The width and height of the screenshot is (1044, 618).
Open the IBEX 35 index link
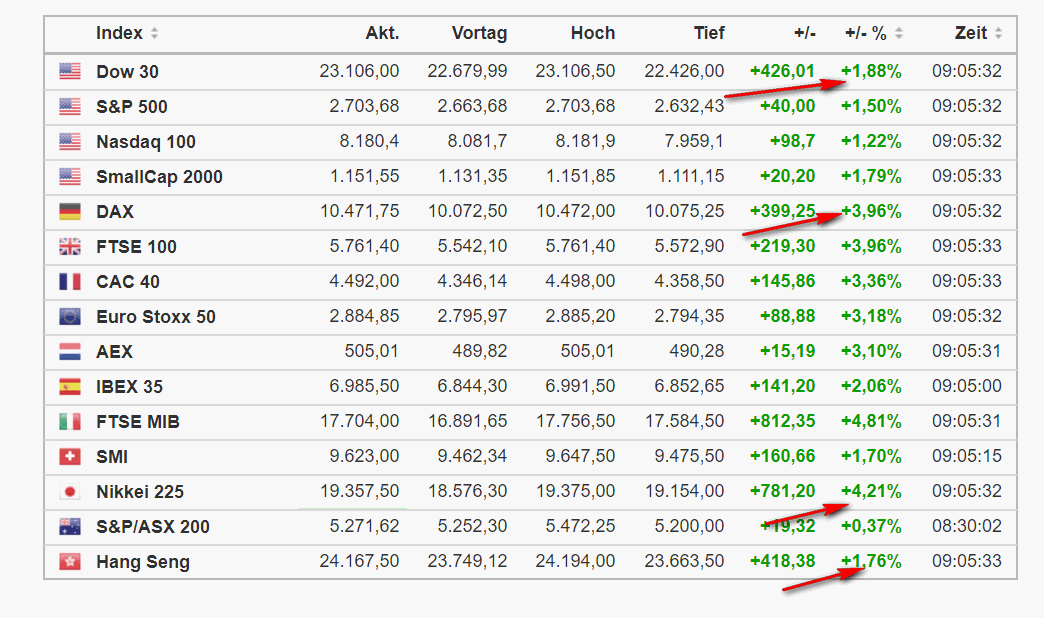coord(129,386)
